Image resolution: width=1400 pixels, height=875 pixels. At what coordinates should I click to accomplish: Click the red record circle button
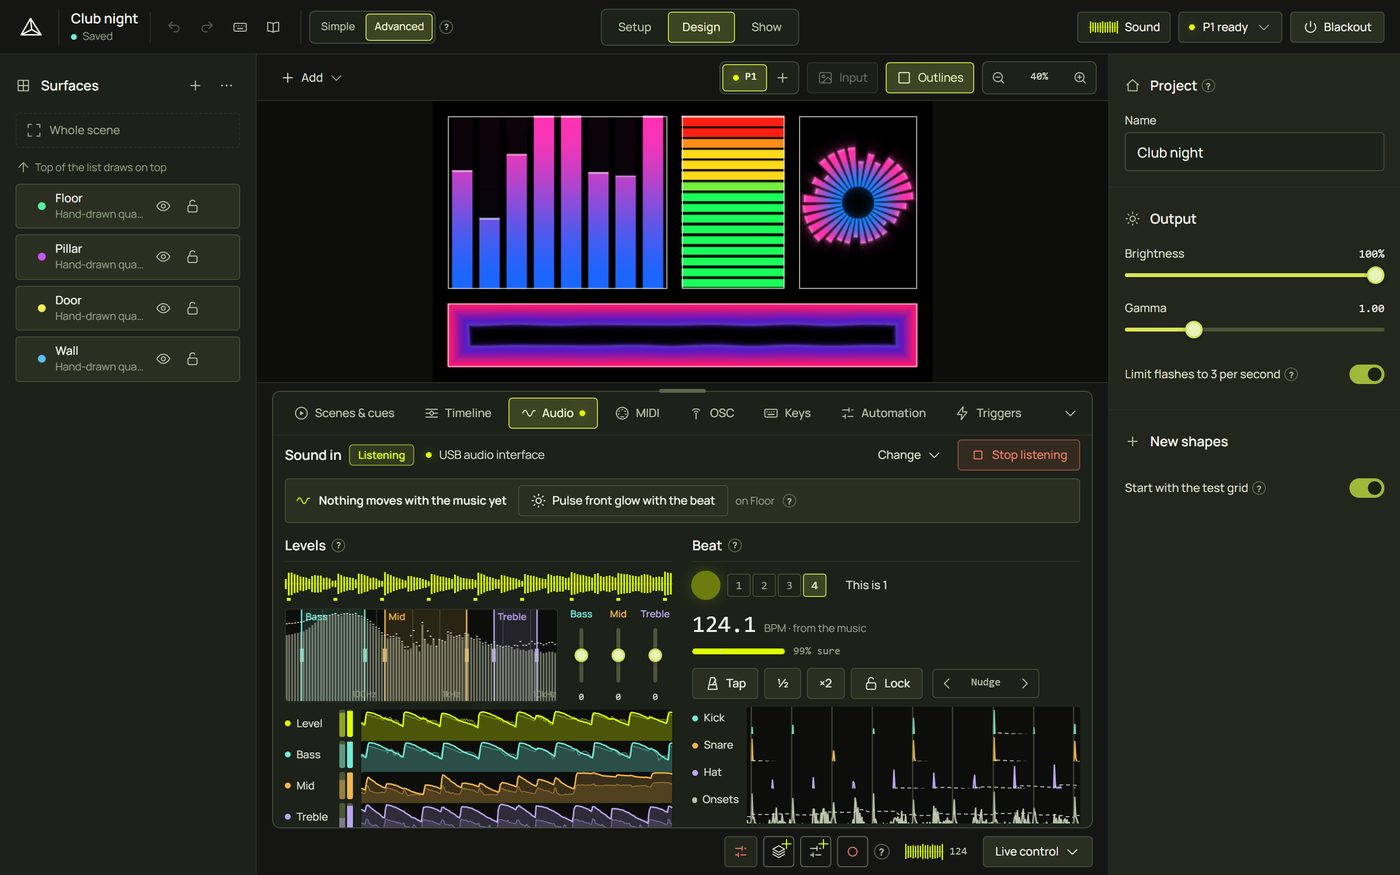pyautogui.click(x=852, y=852)
